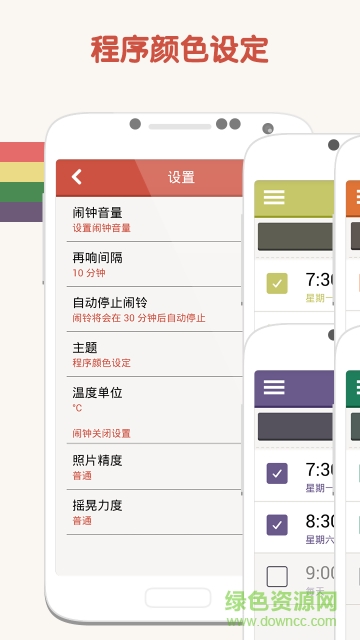
Task: Pick the red color stripe
Action: pyautogui.click(x=22, y=152)
